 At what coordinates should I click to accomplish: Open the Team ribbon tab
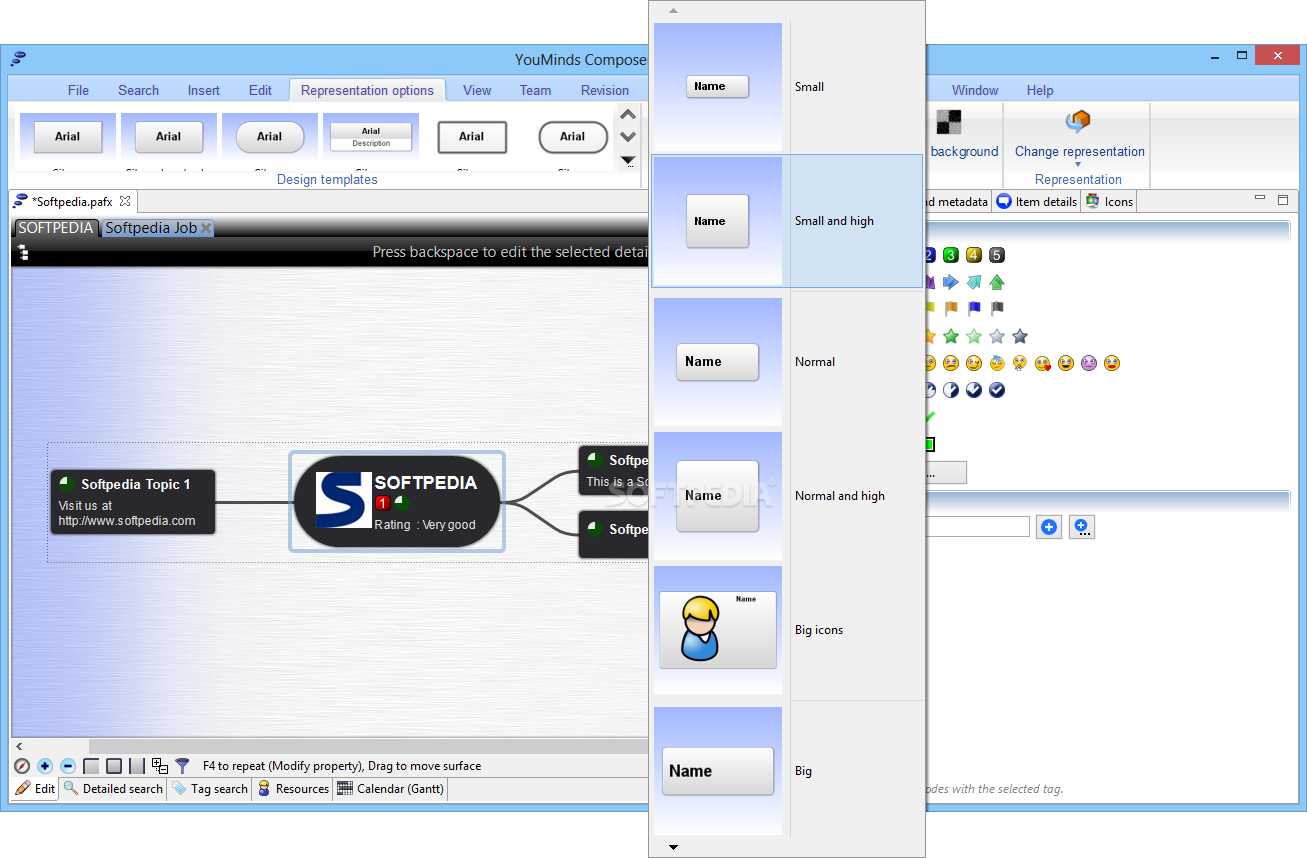(535, 90)
